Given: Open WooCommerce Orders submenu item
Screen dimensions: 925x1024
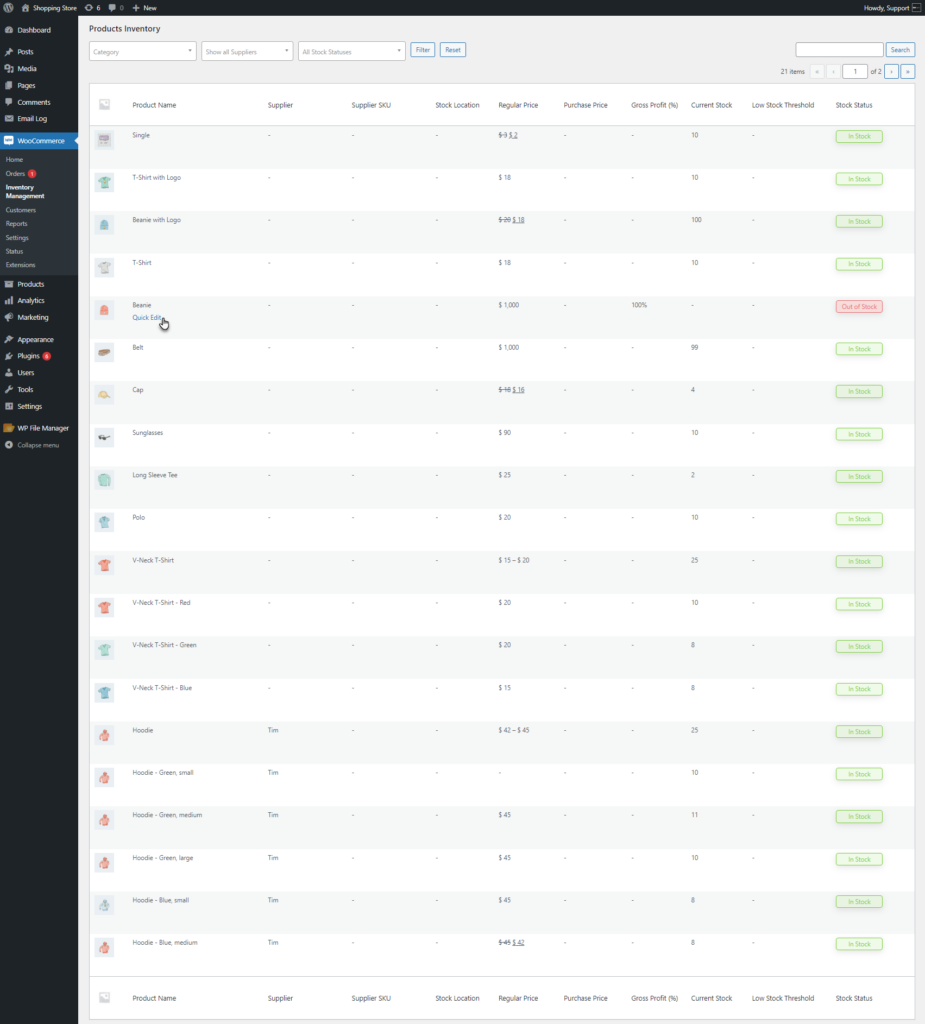Looking at the screenshot, I should (x=15, y=174).
